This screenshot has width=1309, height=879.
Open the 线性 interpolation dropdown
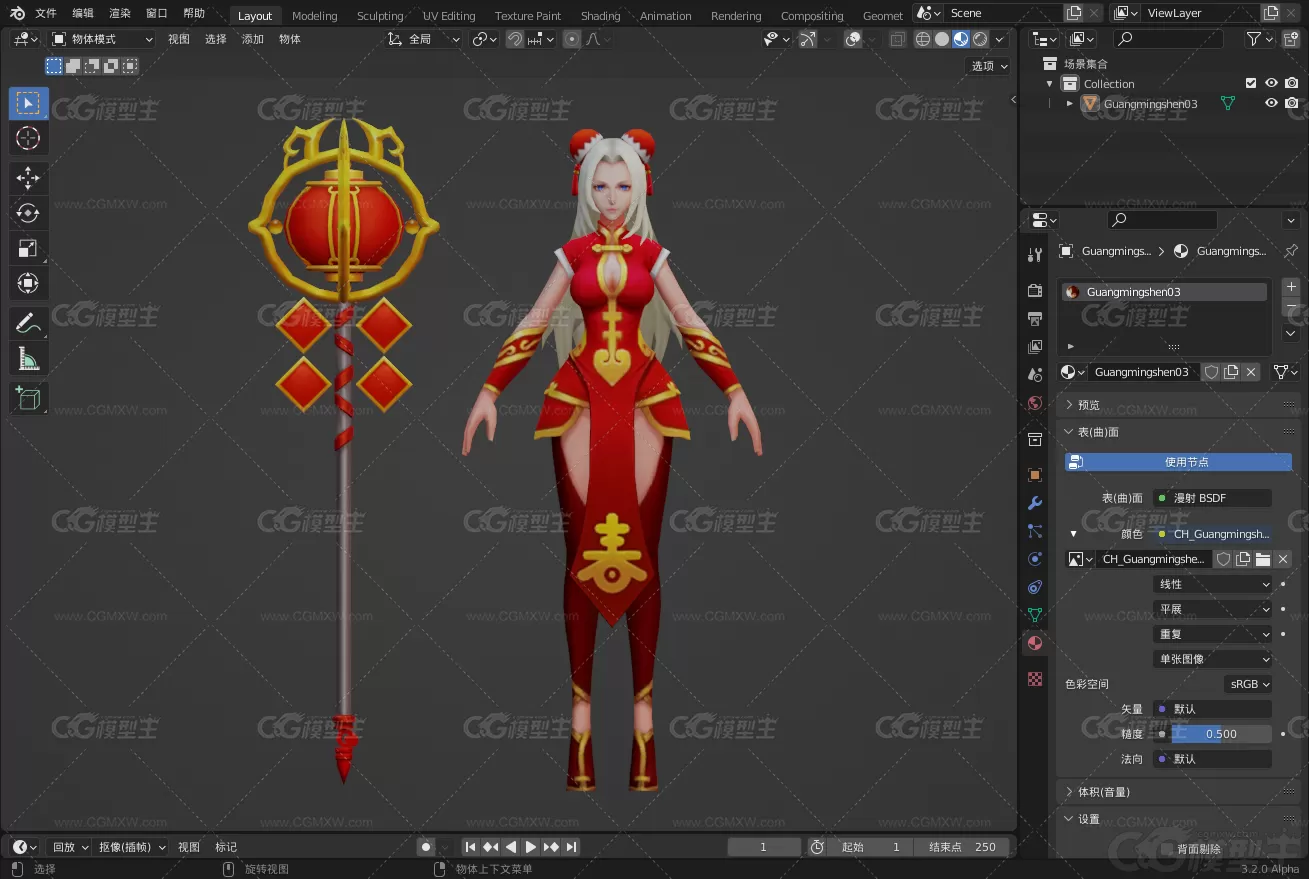click(1213, 584)
